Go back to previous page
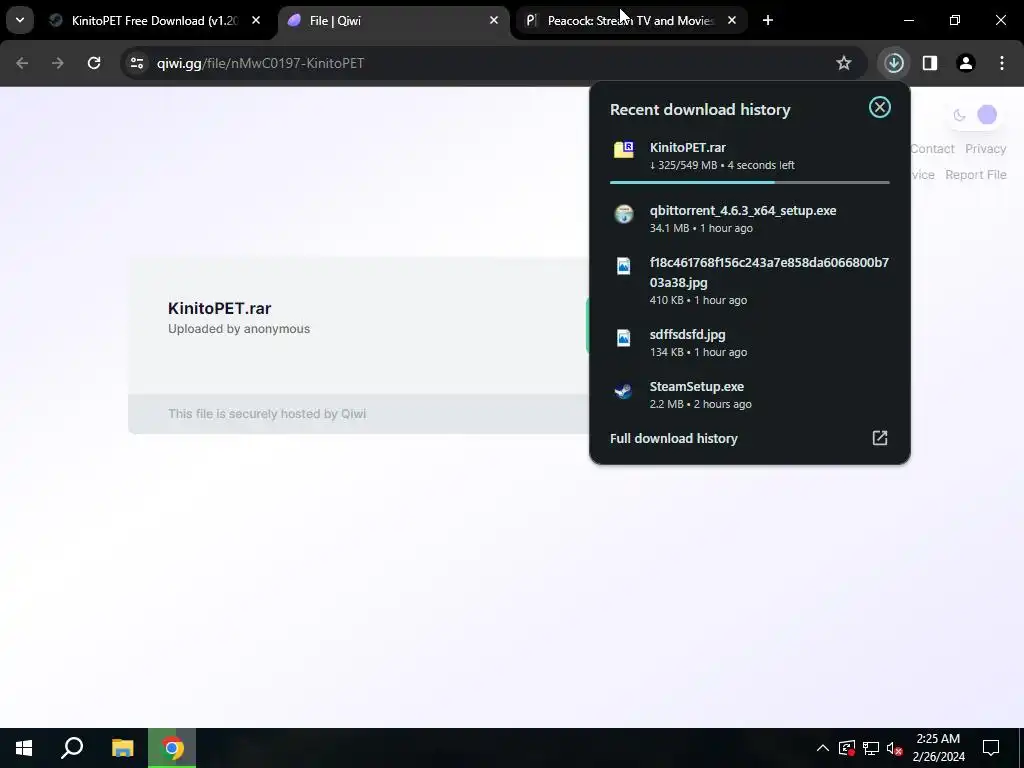Viewport: 1024px width, 768px height. 22,63
